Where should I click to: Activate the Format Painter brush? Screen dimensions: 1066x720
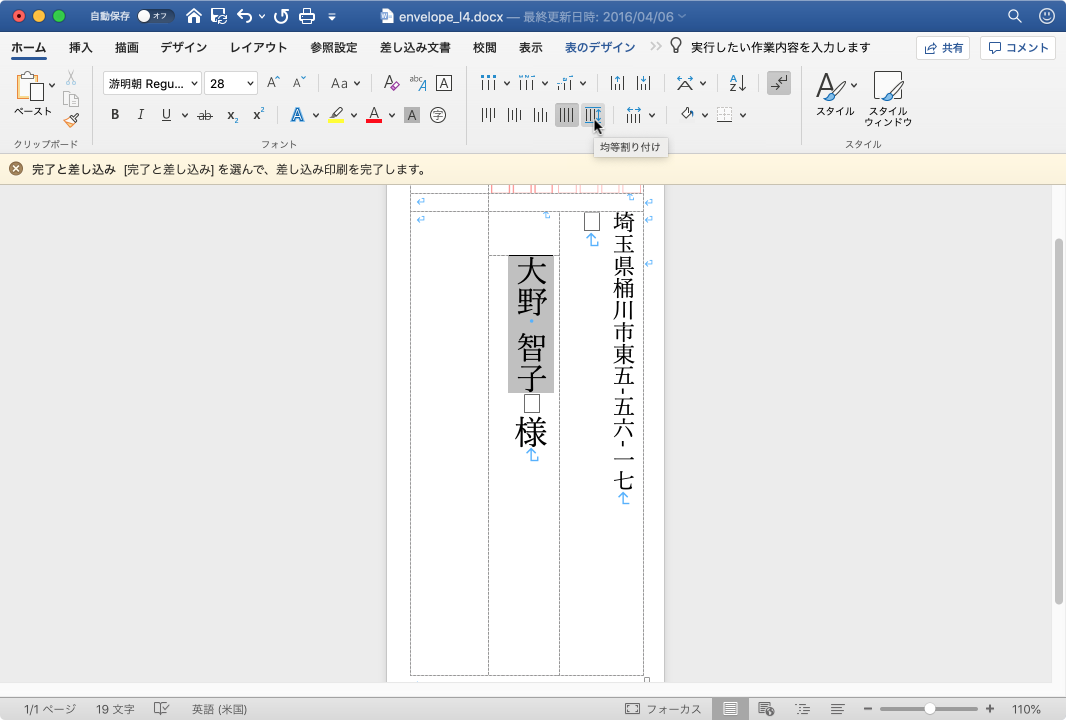pos(71,120)
